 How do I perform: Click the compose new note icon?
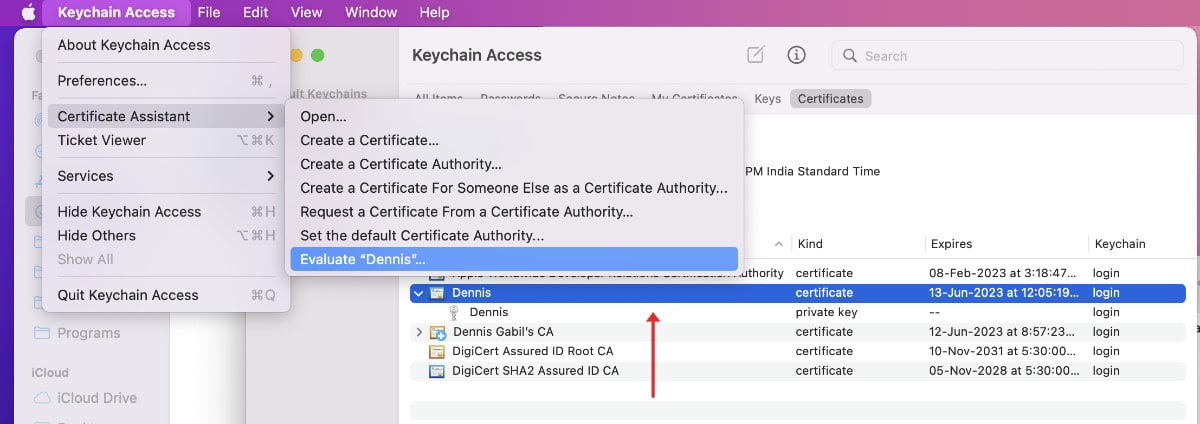point(756,56)
